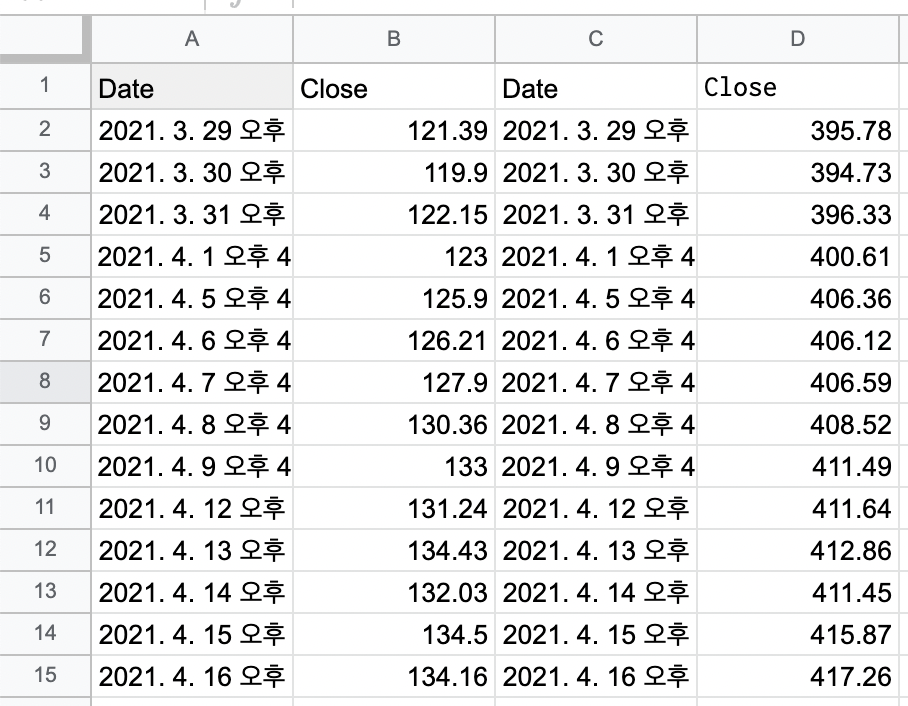908x706 pixels.
Task: Select row 8 header
Action: pyautogui.click(x=45, y=382)
